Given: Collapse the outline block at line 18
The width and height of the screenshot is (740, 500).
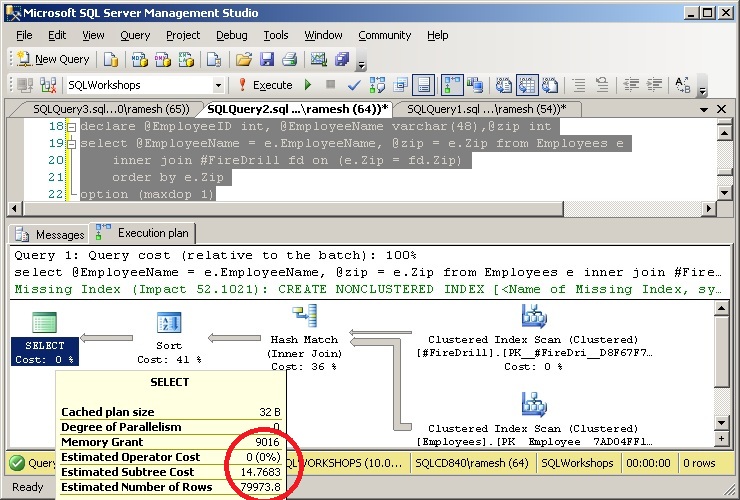Looking at the screenshot, I should click(x=71, y=127).
